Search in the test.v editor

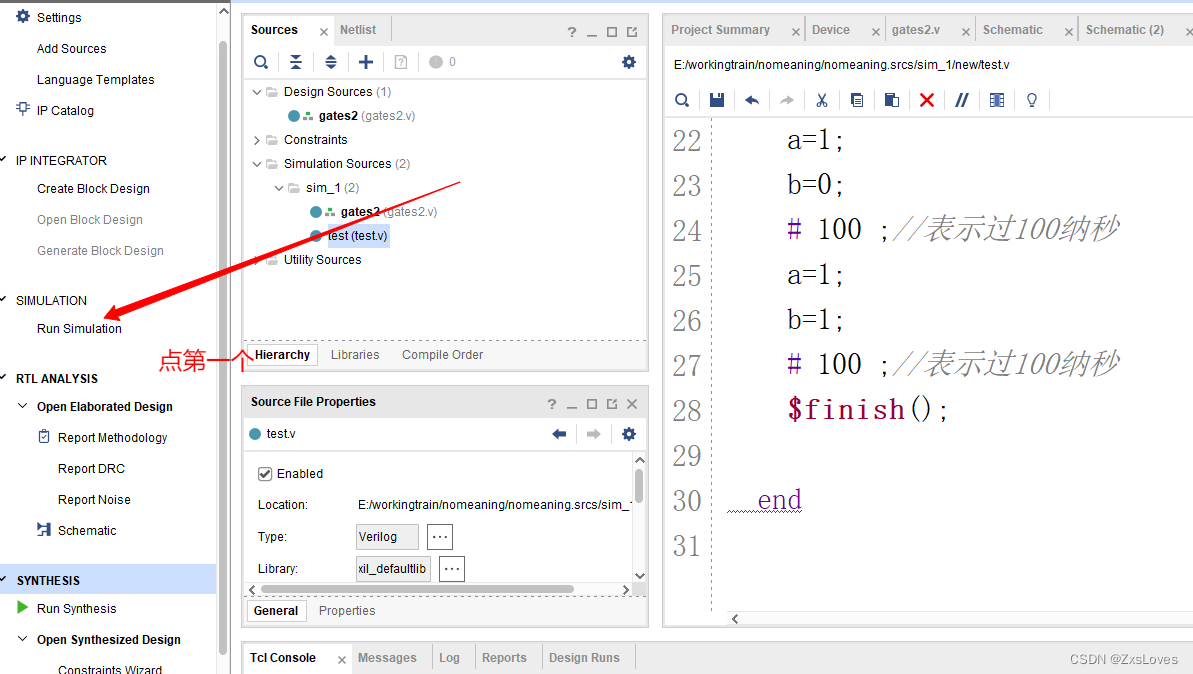tap(682, 100)
